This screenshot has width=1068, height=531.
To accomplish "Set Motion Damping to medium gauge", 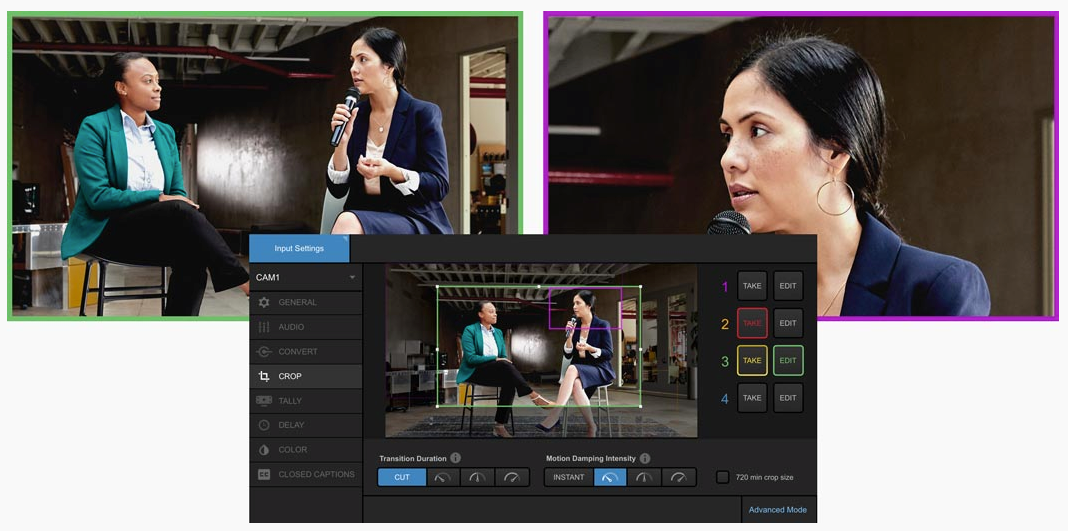I will 644,477.
